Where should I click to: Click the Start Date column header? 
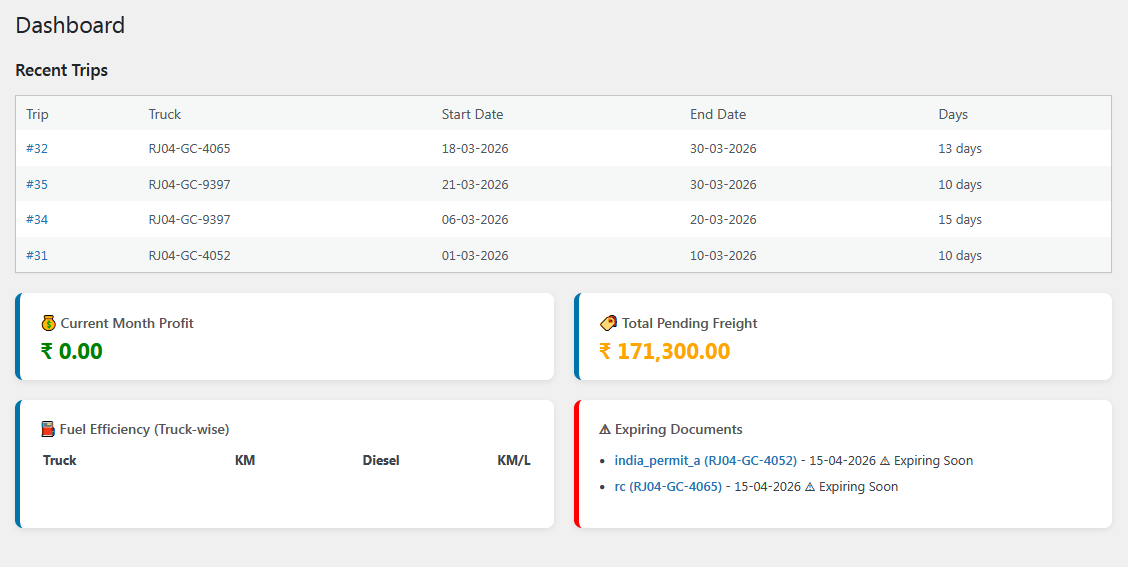click(472, 114)
